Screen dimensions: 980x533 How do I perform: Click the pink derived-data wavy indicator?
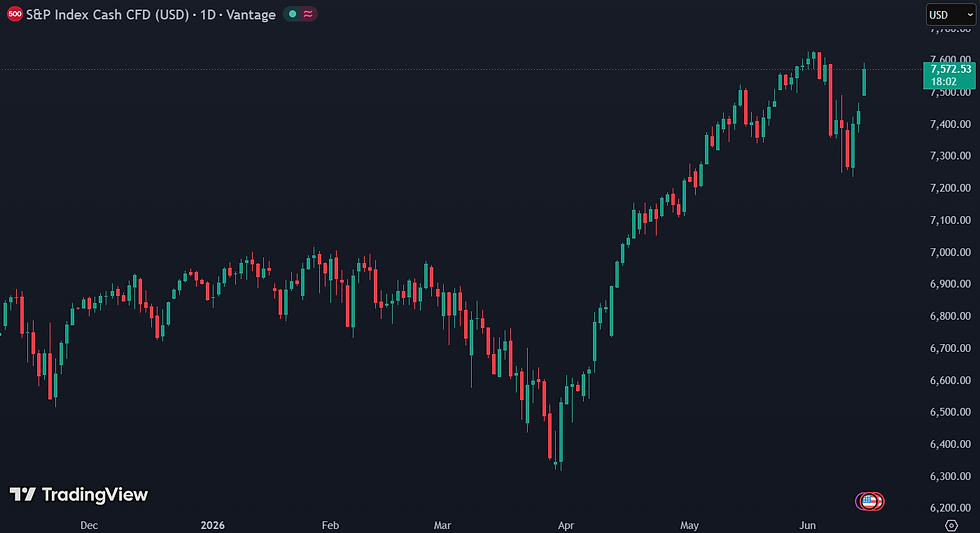308,14
